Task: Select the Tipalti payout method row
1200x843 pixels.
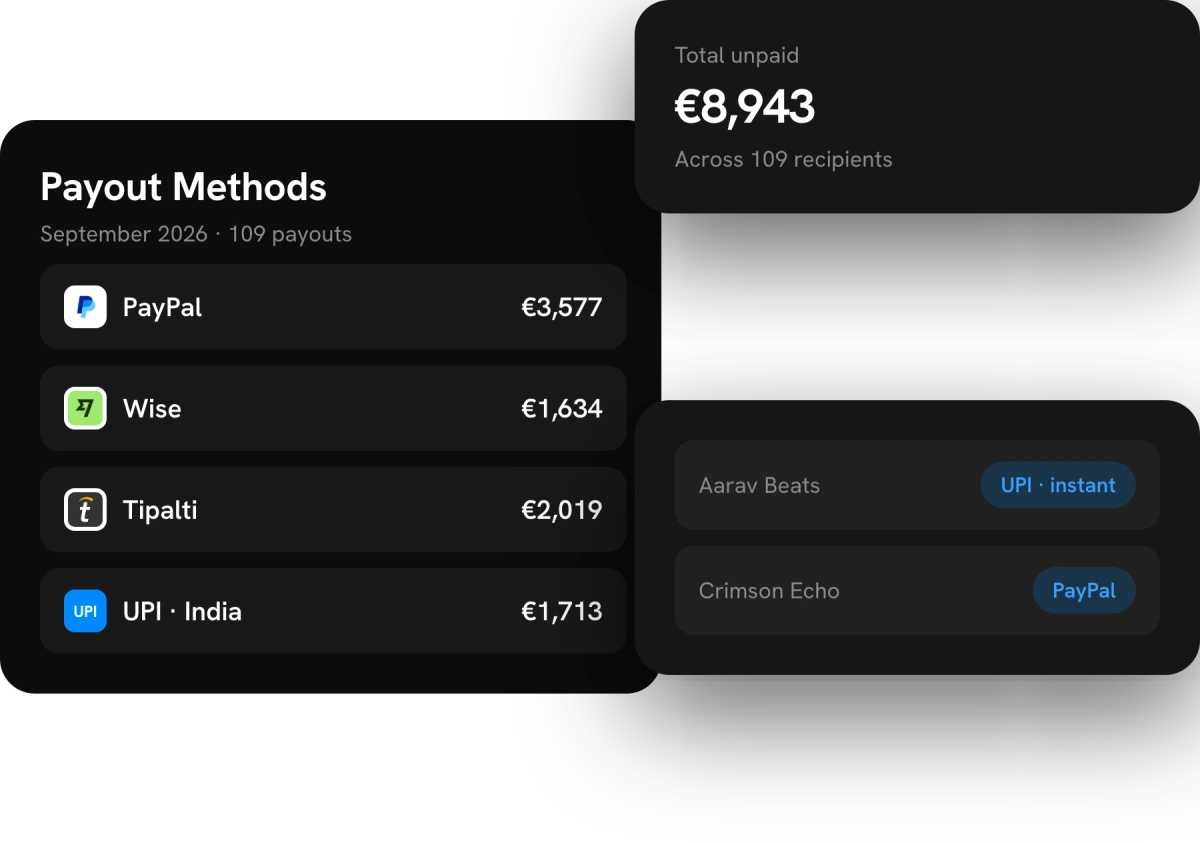Action: 333,510
